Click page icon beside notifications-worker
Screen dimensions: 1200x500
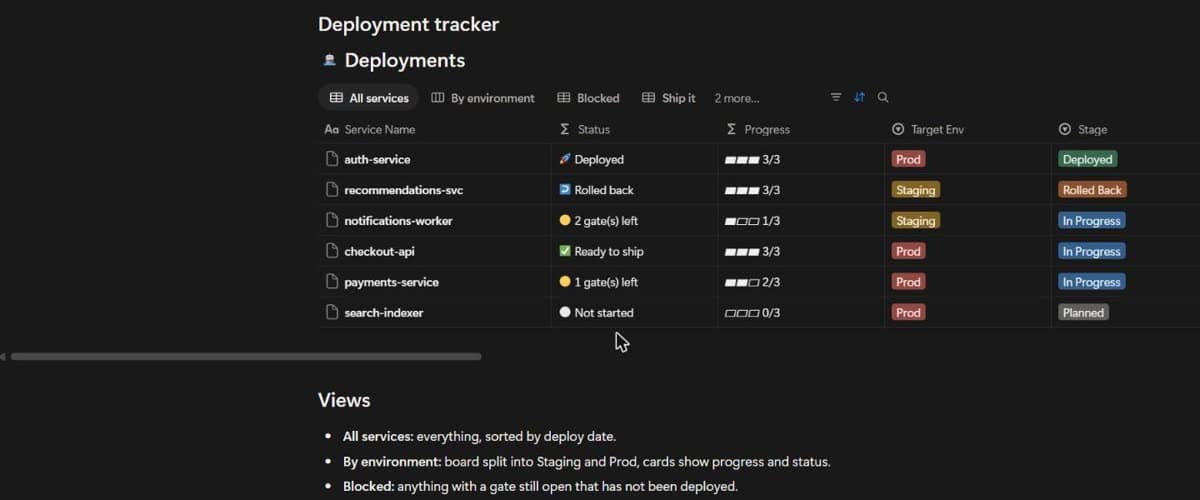click(332, 221)
